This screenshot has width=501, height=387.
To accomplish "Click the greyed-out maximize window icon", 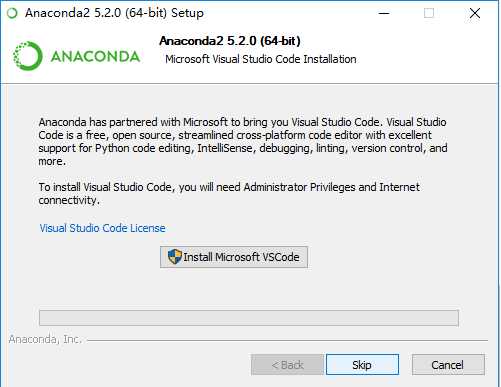I will click(x=429, y=13).
